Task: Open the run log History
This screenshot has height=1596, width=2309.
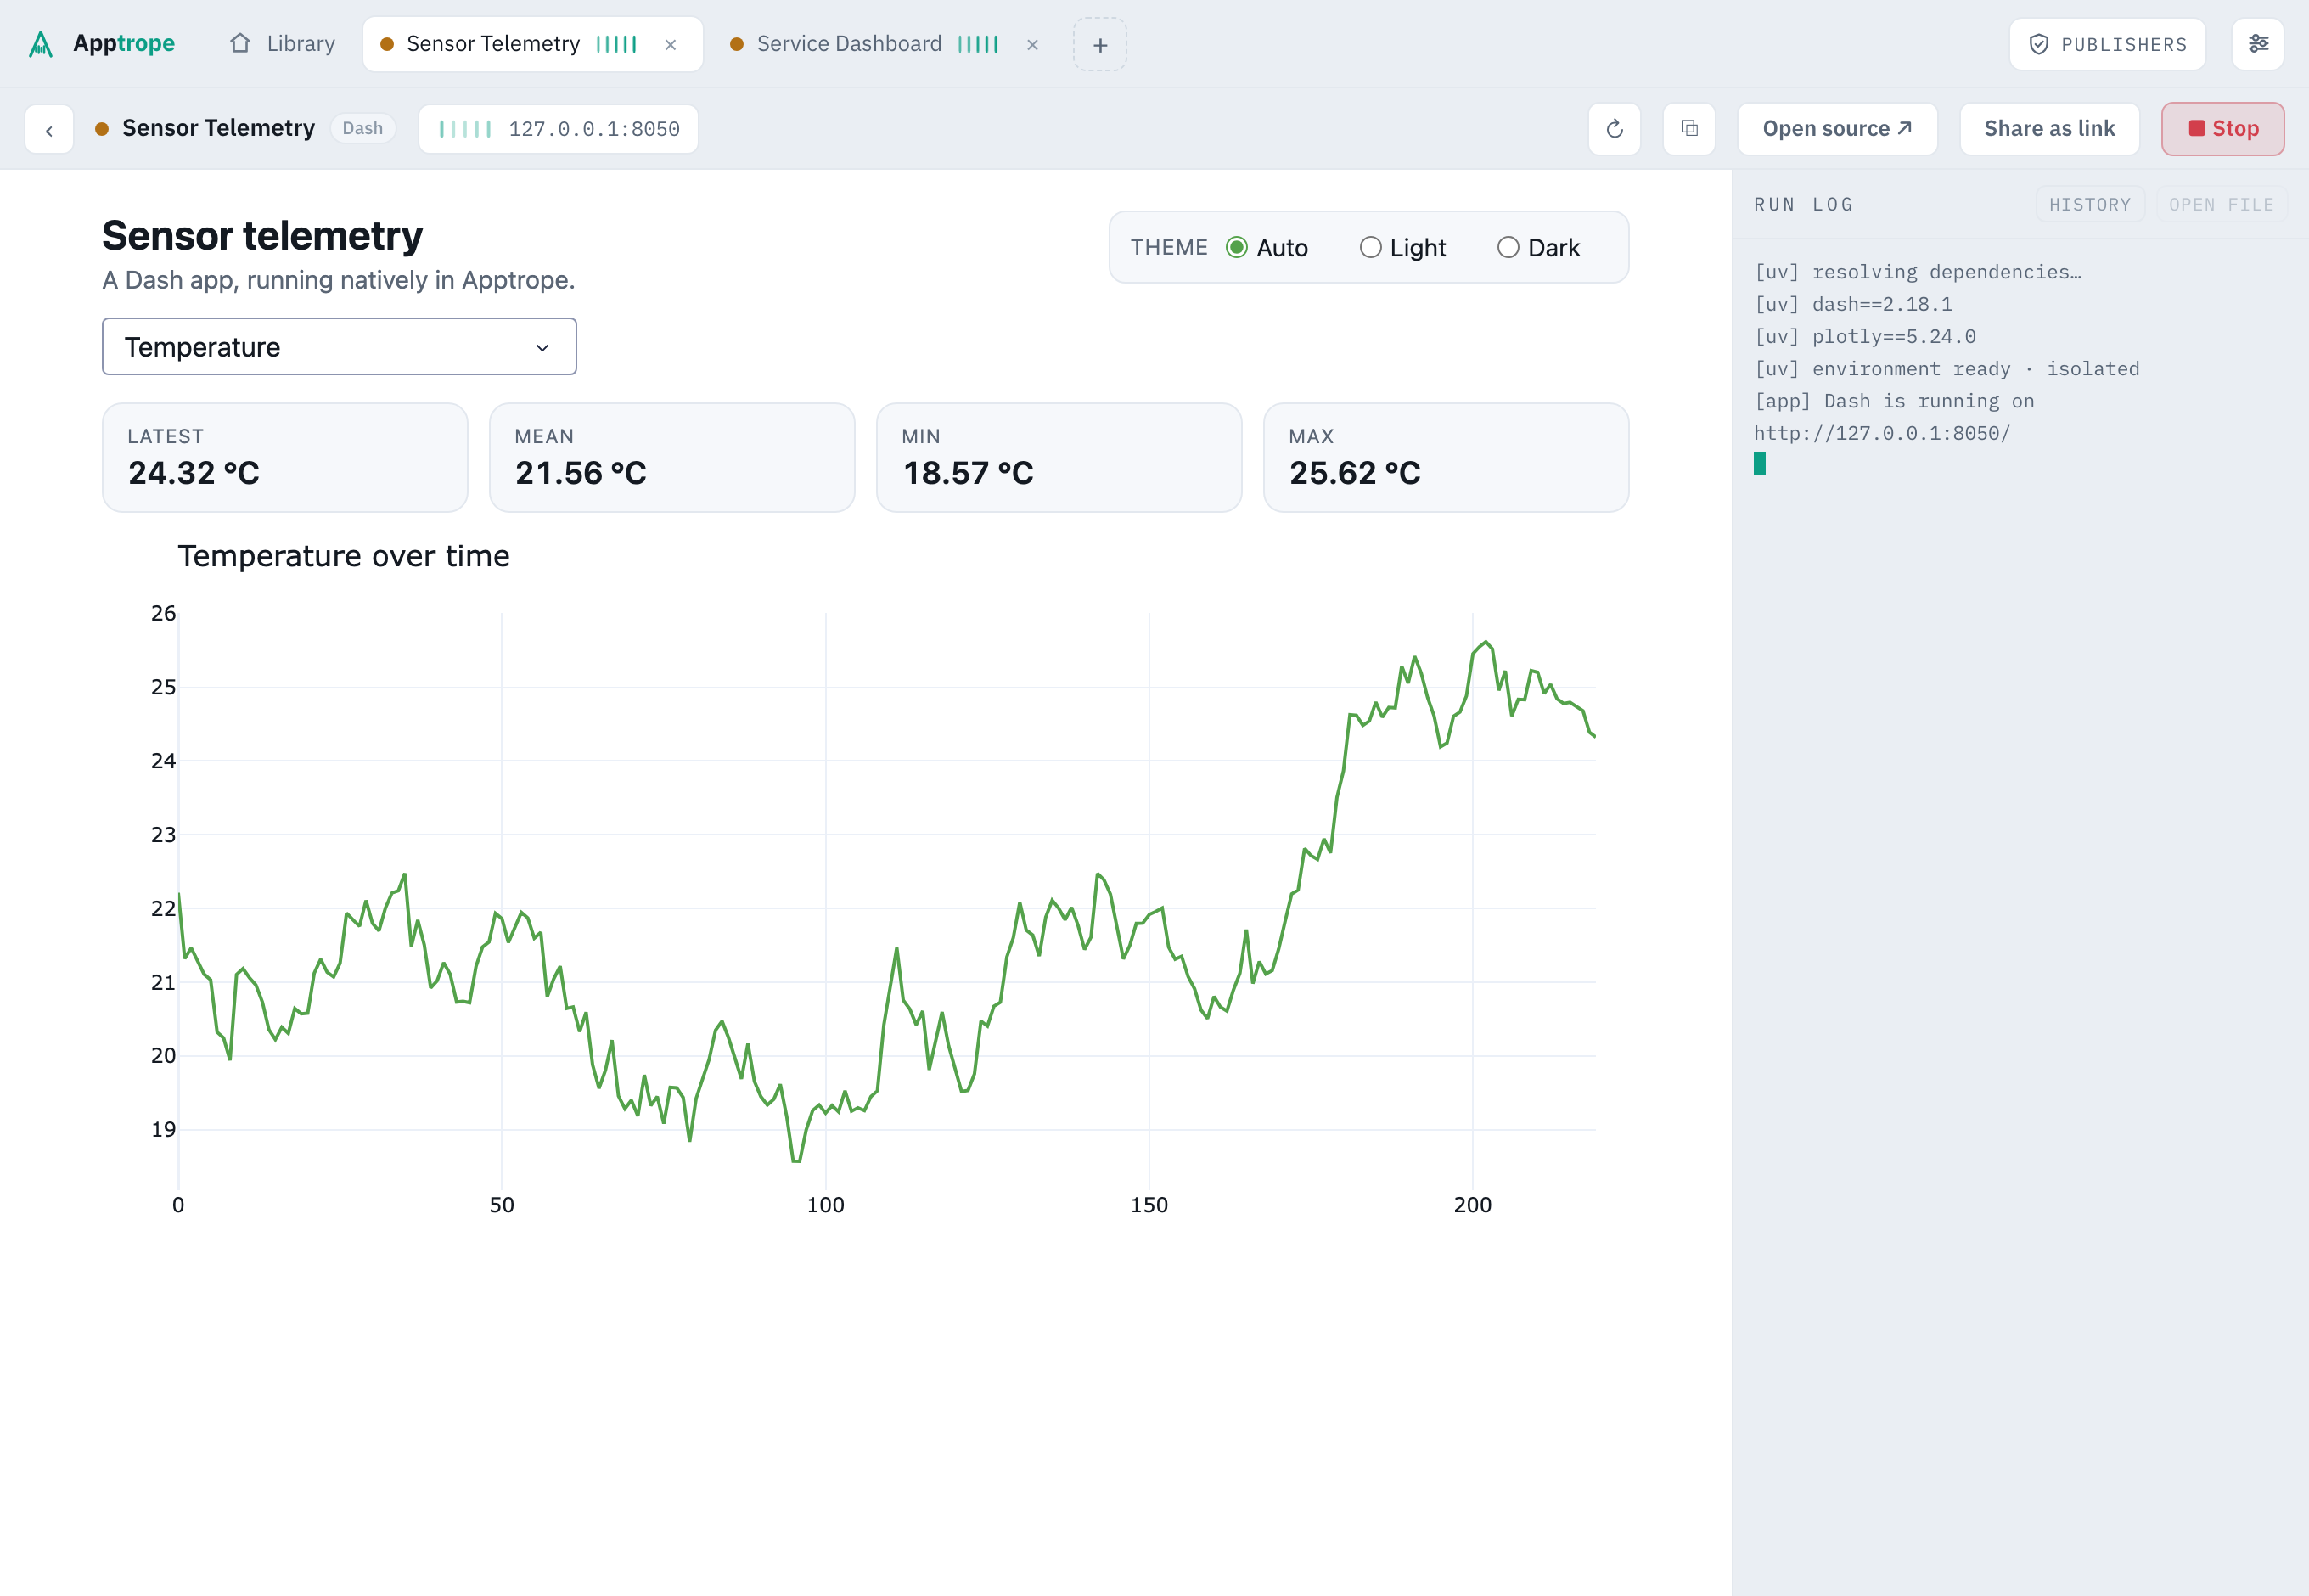Action: 2090,204
